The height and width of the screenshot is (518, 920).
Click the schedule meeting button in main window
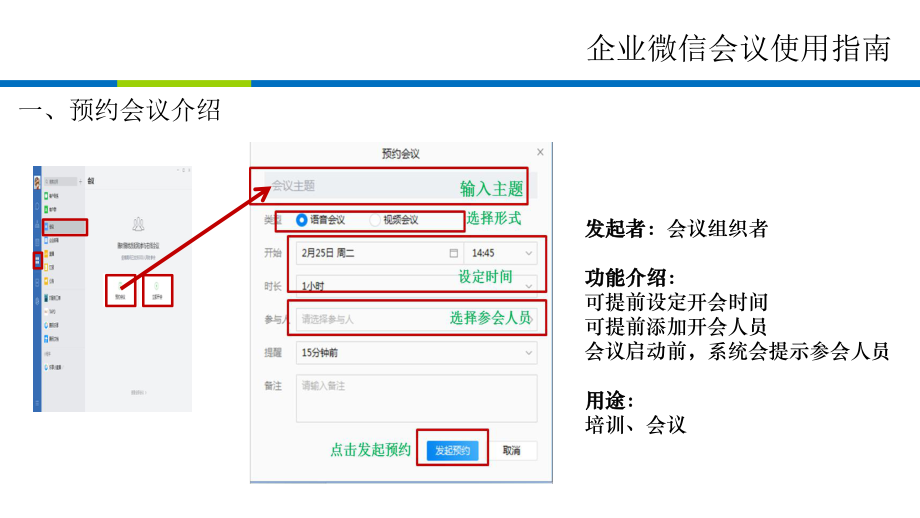click(120, 290)
